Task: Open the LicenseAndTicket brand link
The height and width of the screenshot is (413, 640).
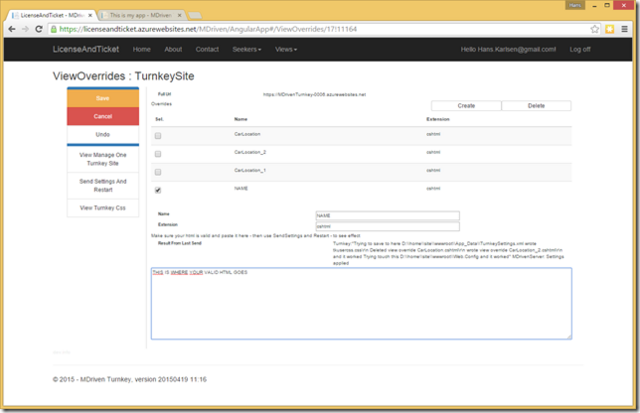Action: coord(86,49)
